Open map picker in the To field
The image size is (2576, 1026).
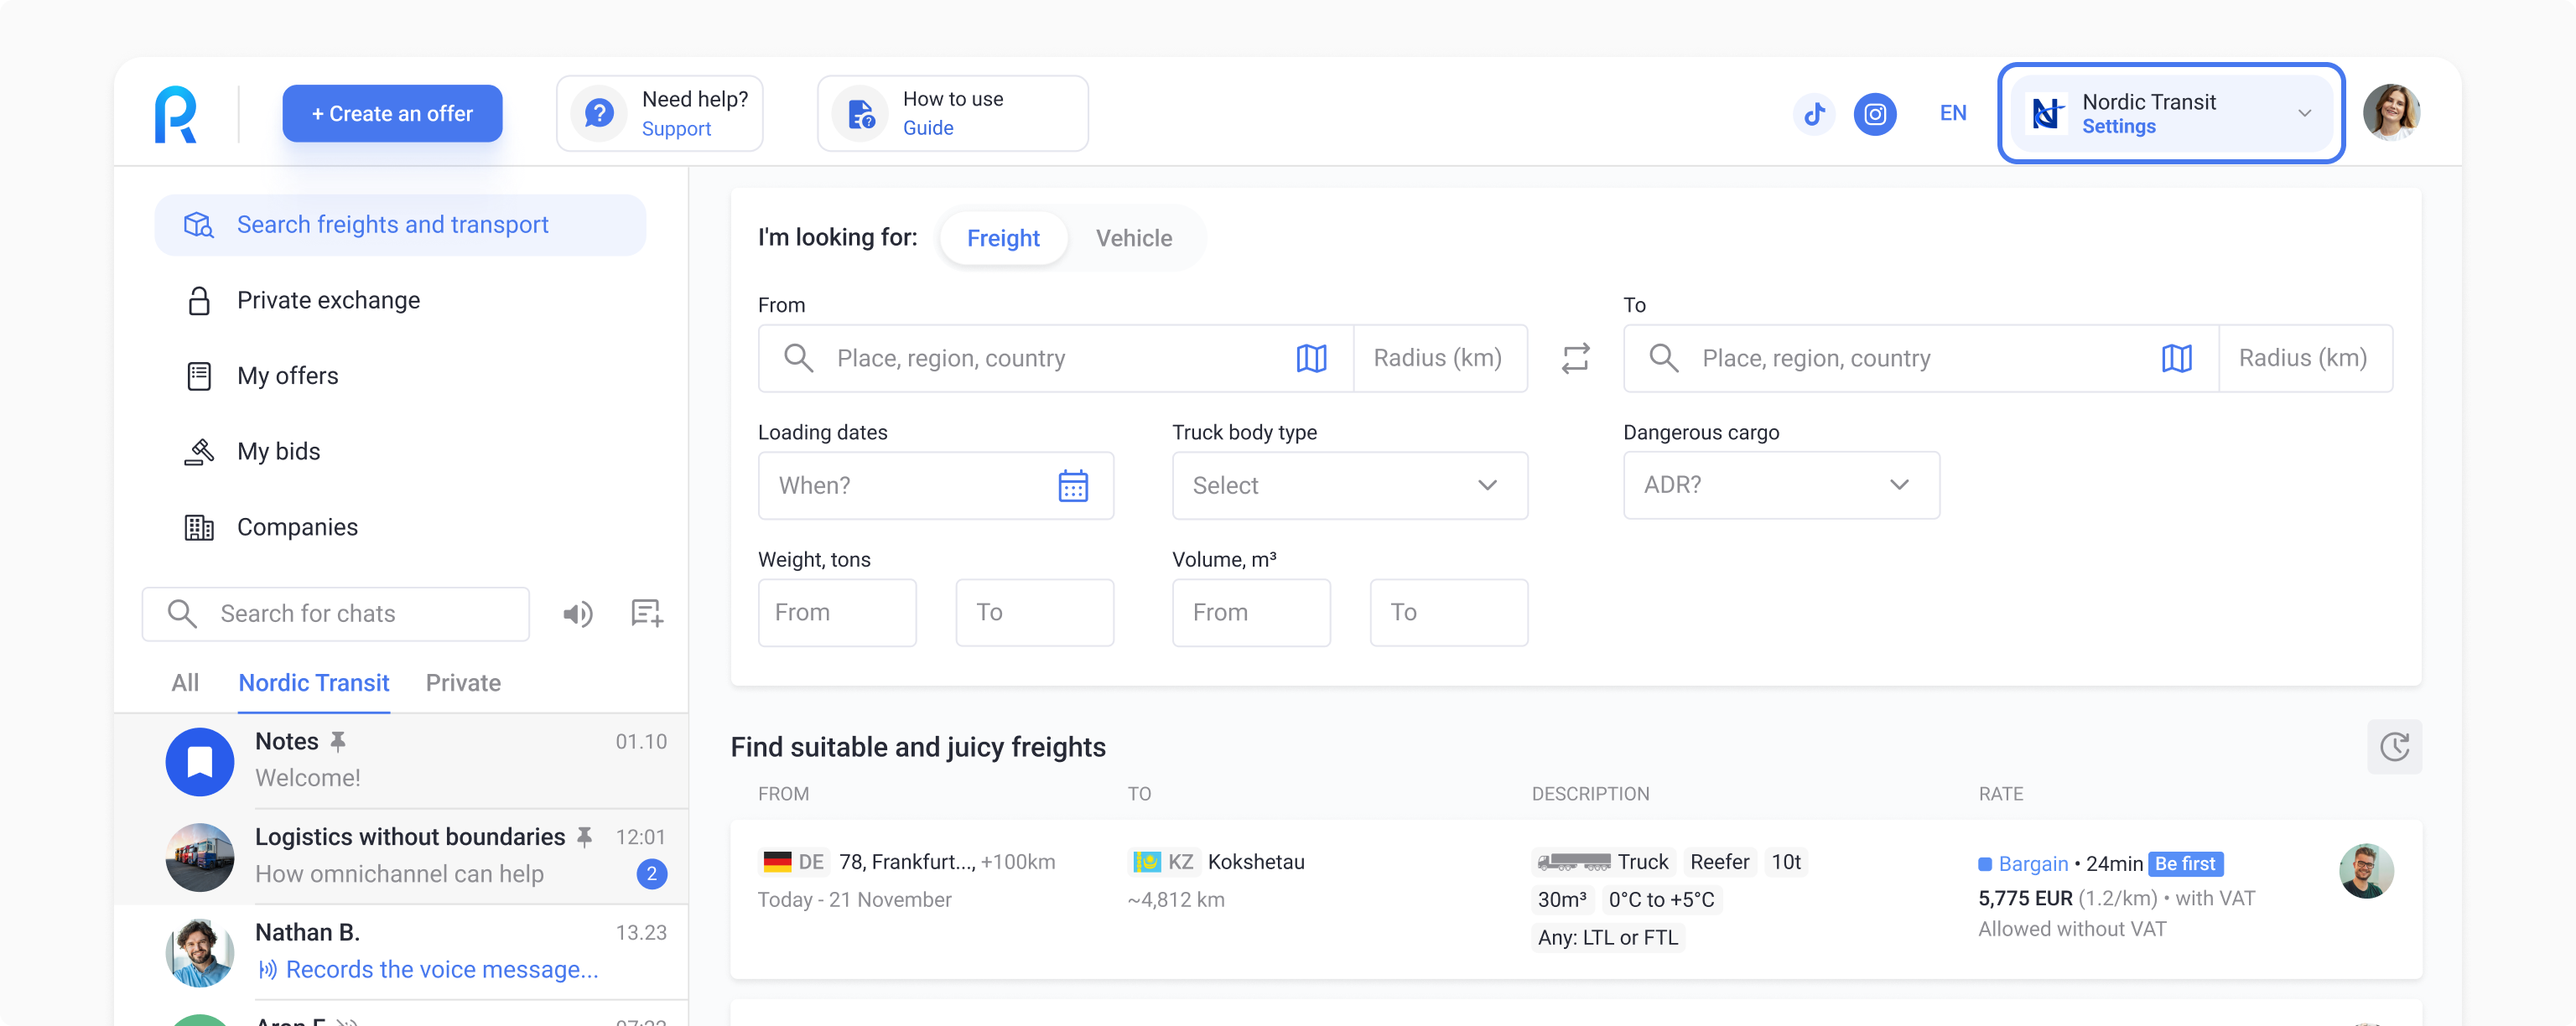point(2176,358)
